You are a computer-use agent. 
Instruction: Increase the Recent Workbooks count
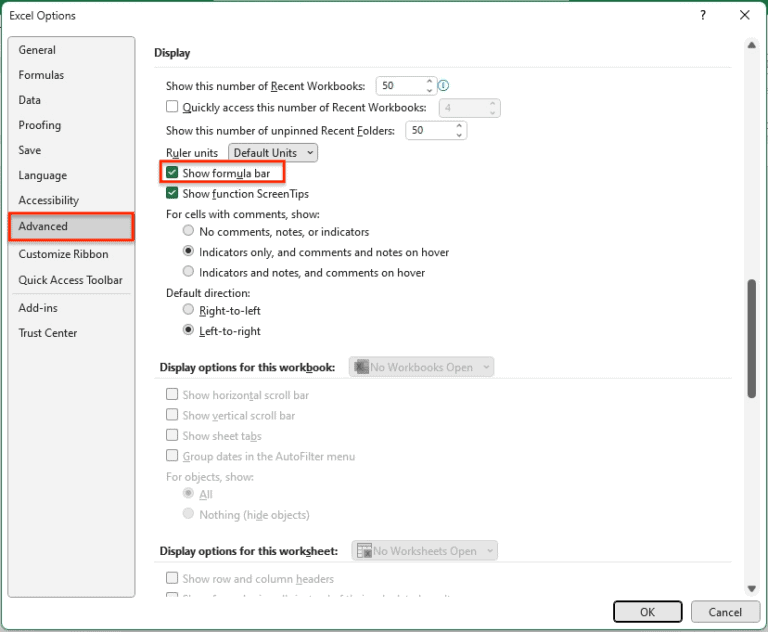[430, 81]
